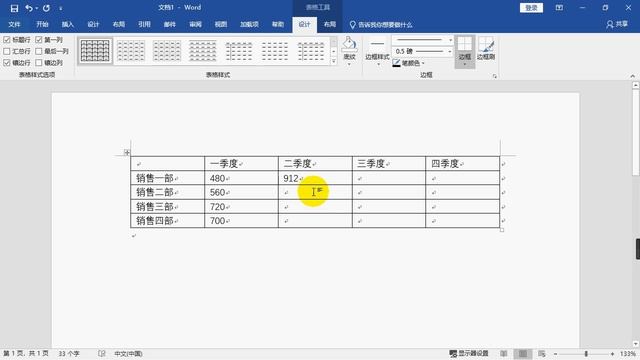Click the 中文(中国) language indicator
Screen dimensions: 640x360
point(128,353)
